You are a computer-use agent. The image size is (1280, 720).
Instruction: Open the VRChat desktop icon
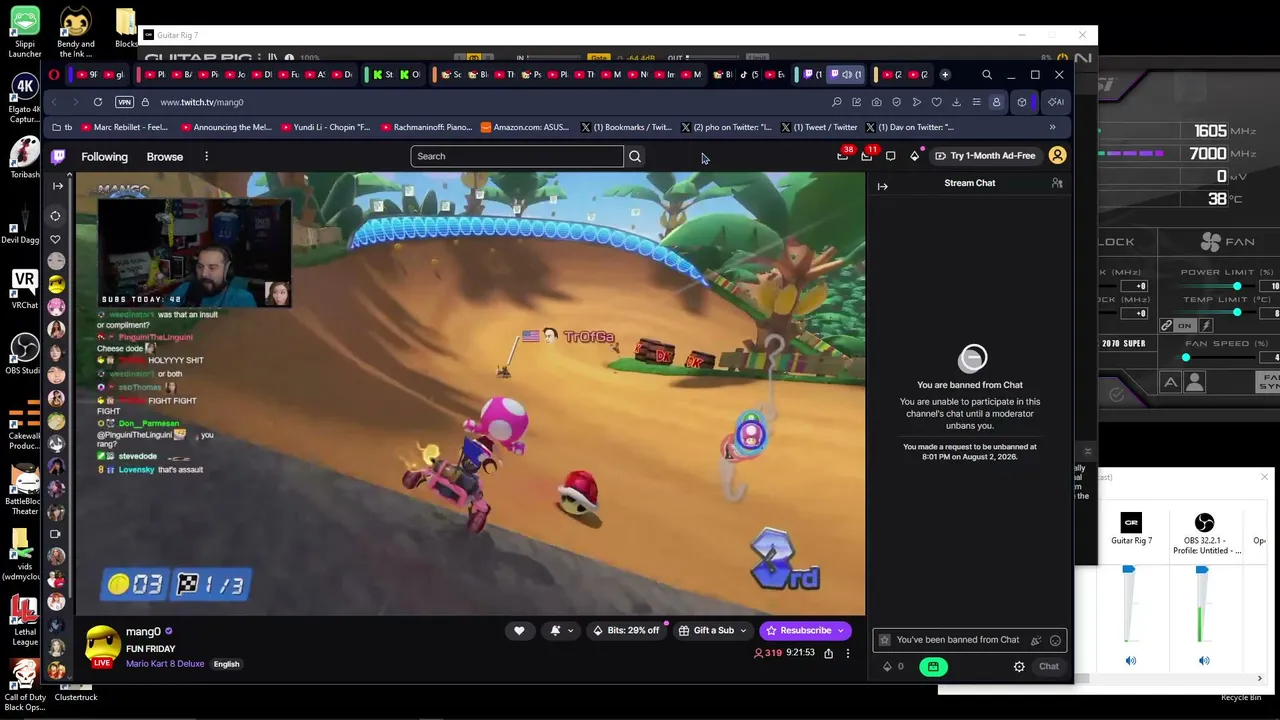coord(24,289)
